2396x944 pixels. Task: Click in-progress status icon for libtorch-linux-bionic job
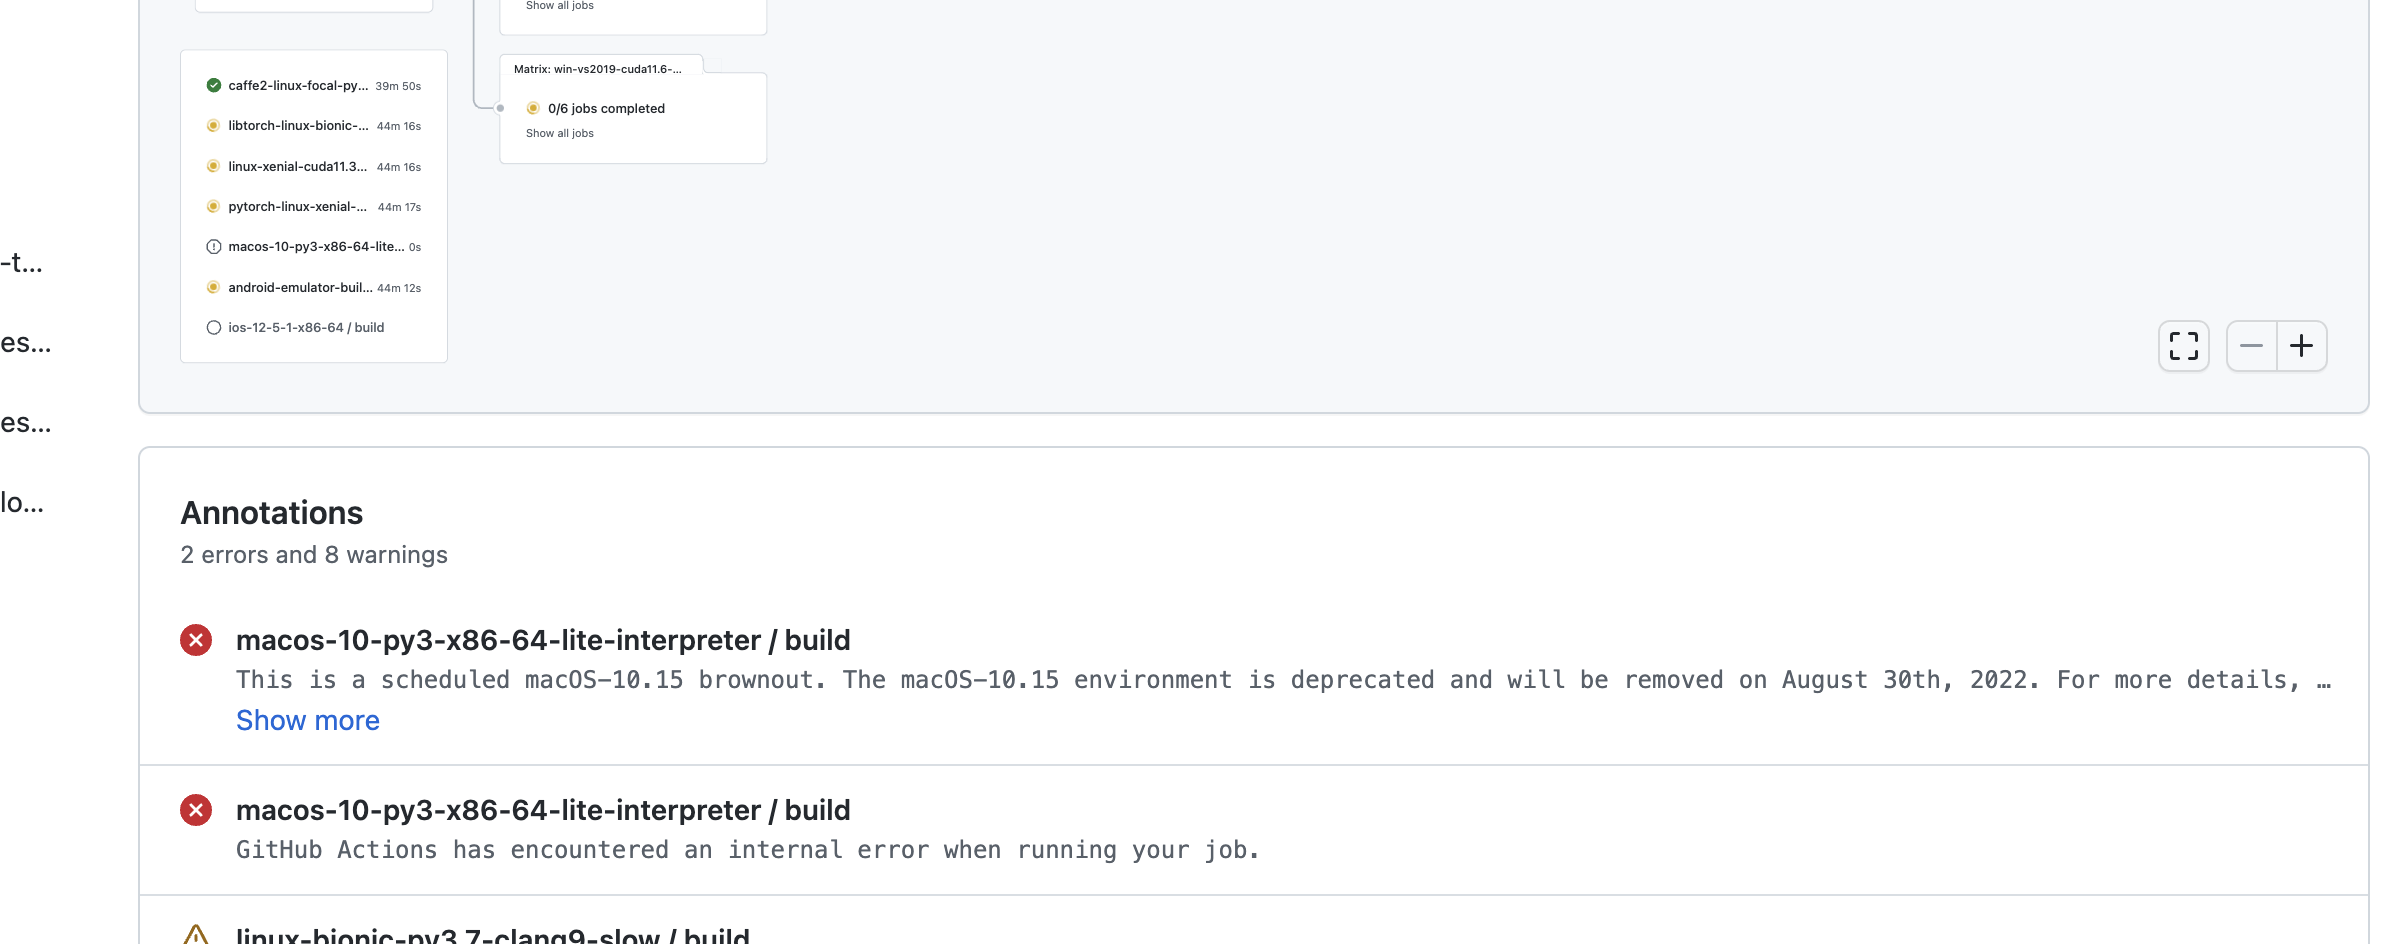point(213,125)
